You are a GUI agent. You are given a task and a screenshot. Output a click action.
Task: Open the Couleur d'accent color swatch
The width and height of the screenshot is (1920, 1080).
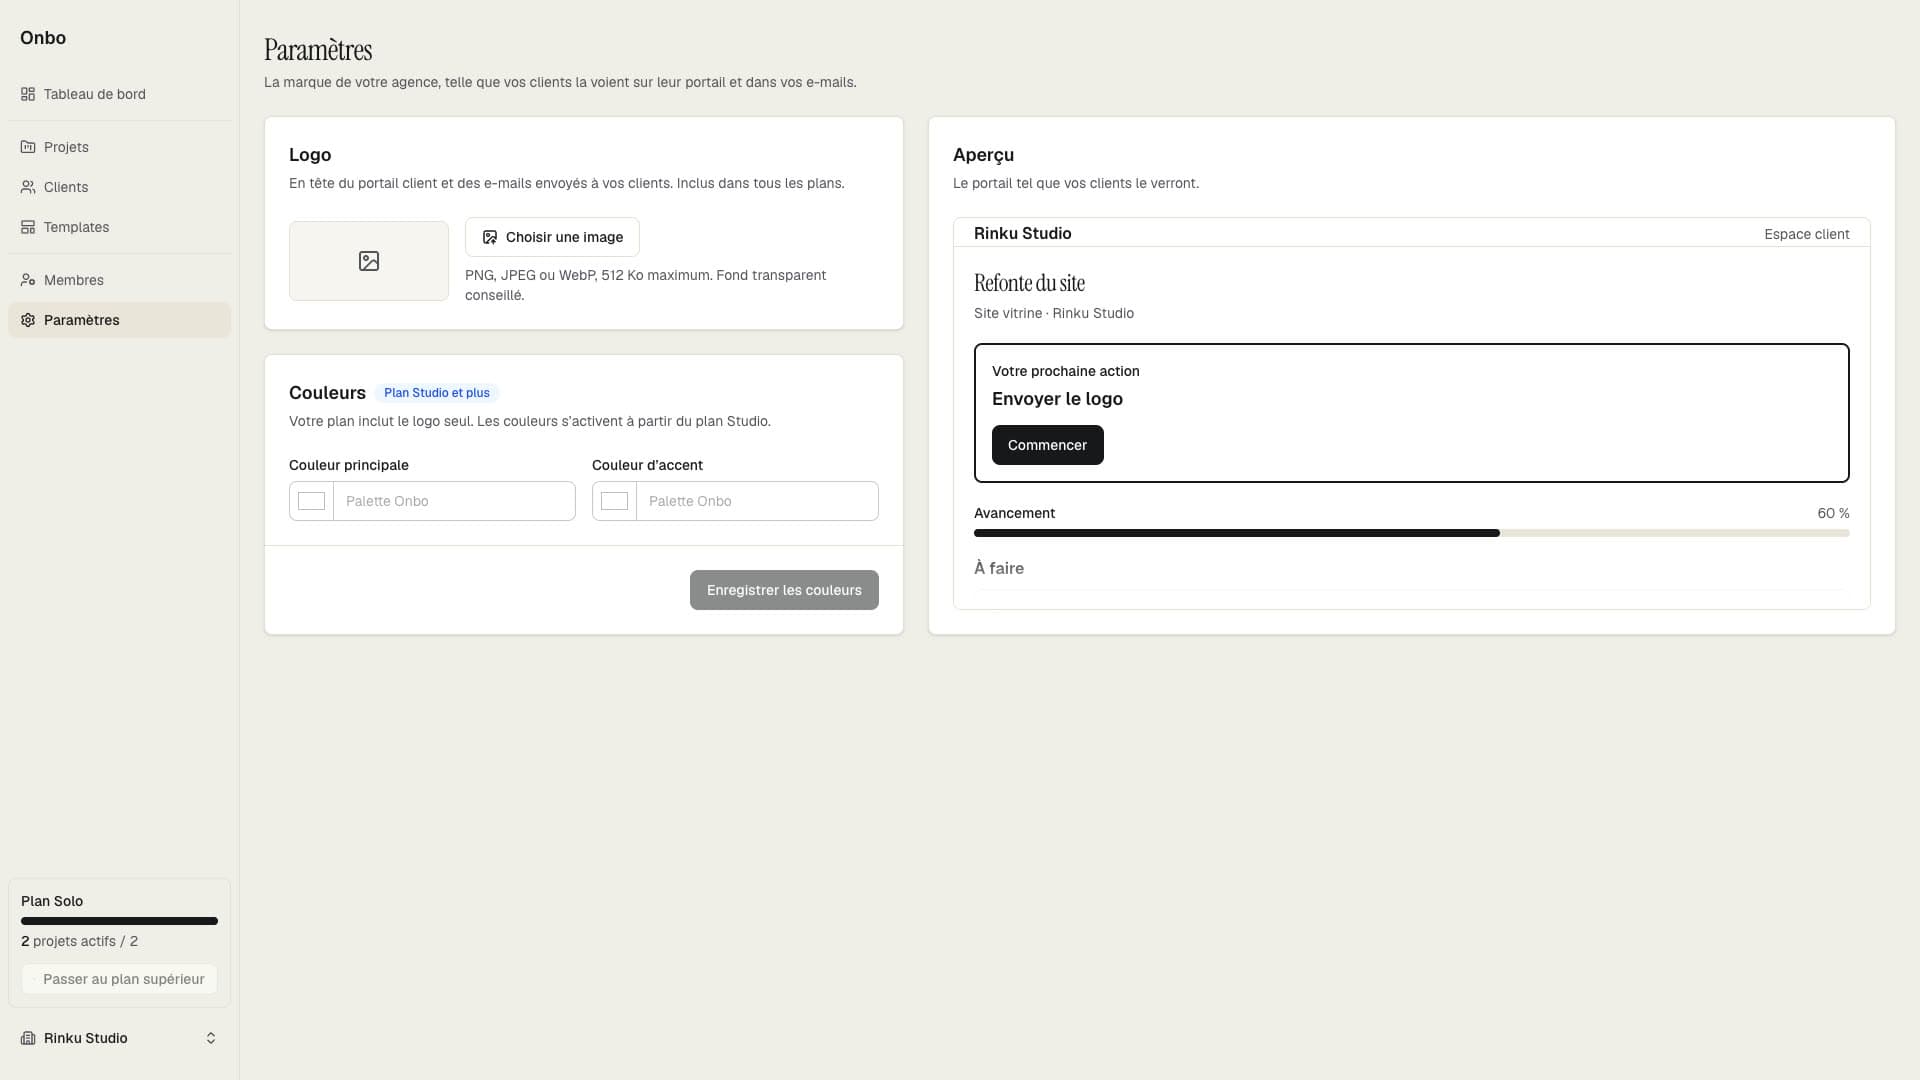[614, 501]
